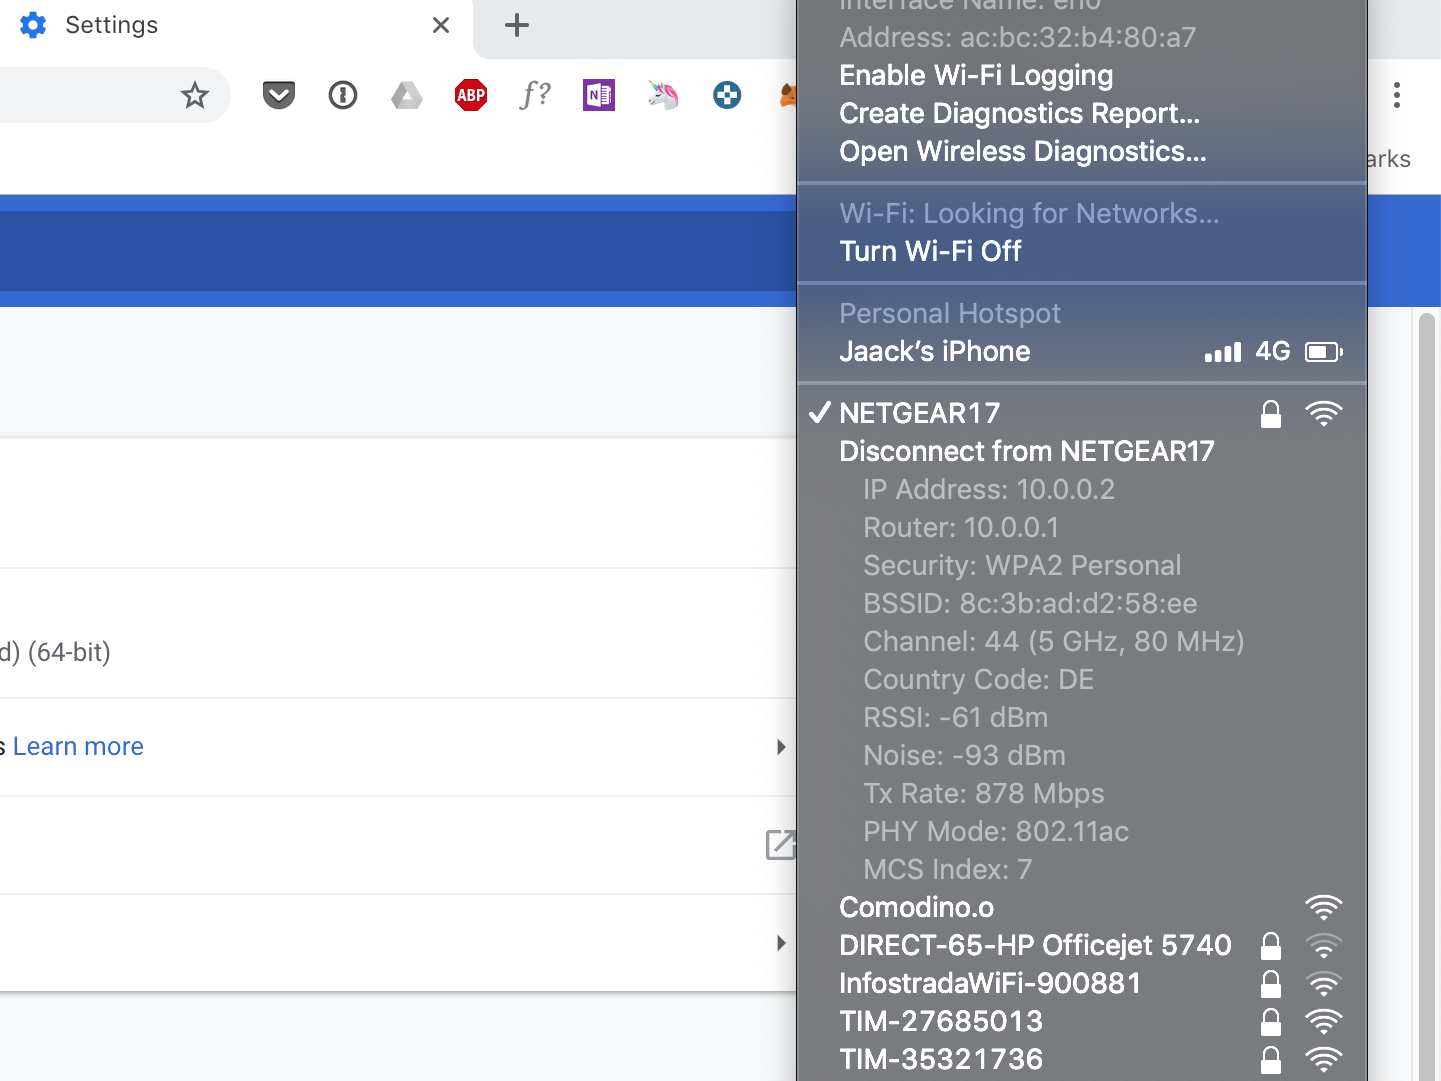The width and height of the screenshot is (1441, 1081).
Task: Click the Adblock Plus ABP icon
Action: pos(471,96)
